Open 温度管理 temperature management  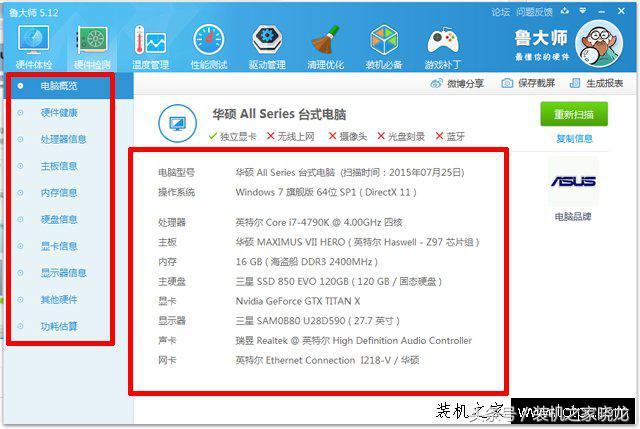click(150, 46)
